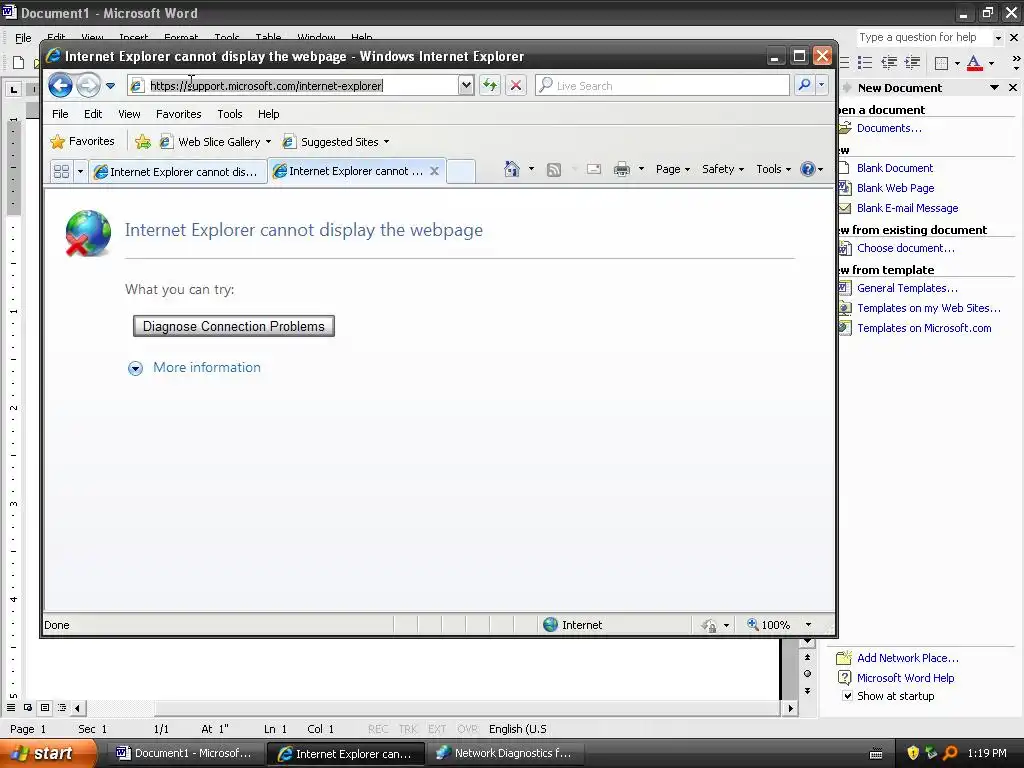Open search provider dropdown arrow
Image resolution: width=1024 pixels, height=768 pixels.
click(822, 85)
